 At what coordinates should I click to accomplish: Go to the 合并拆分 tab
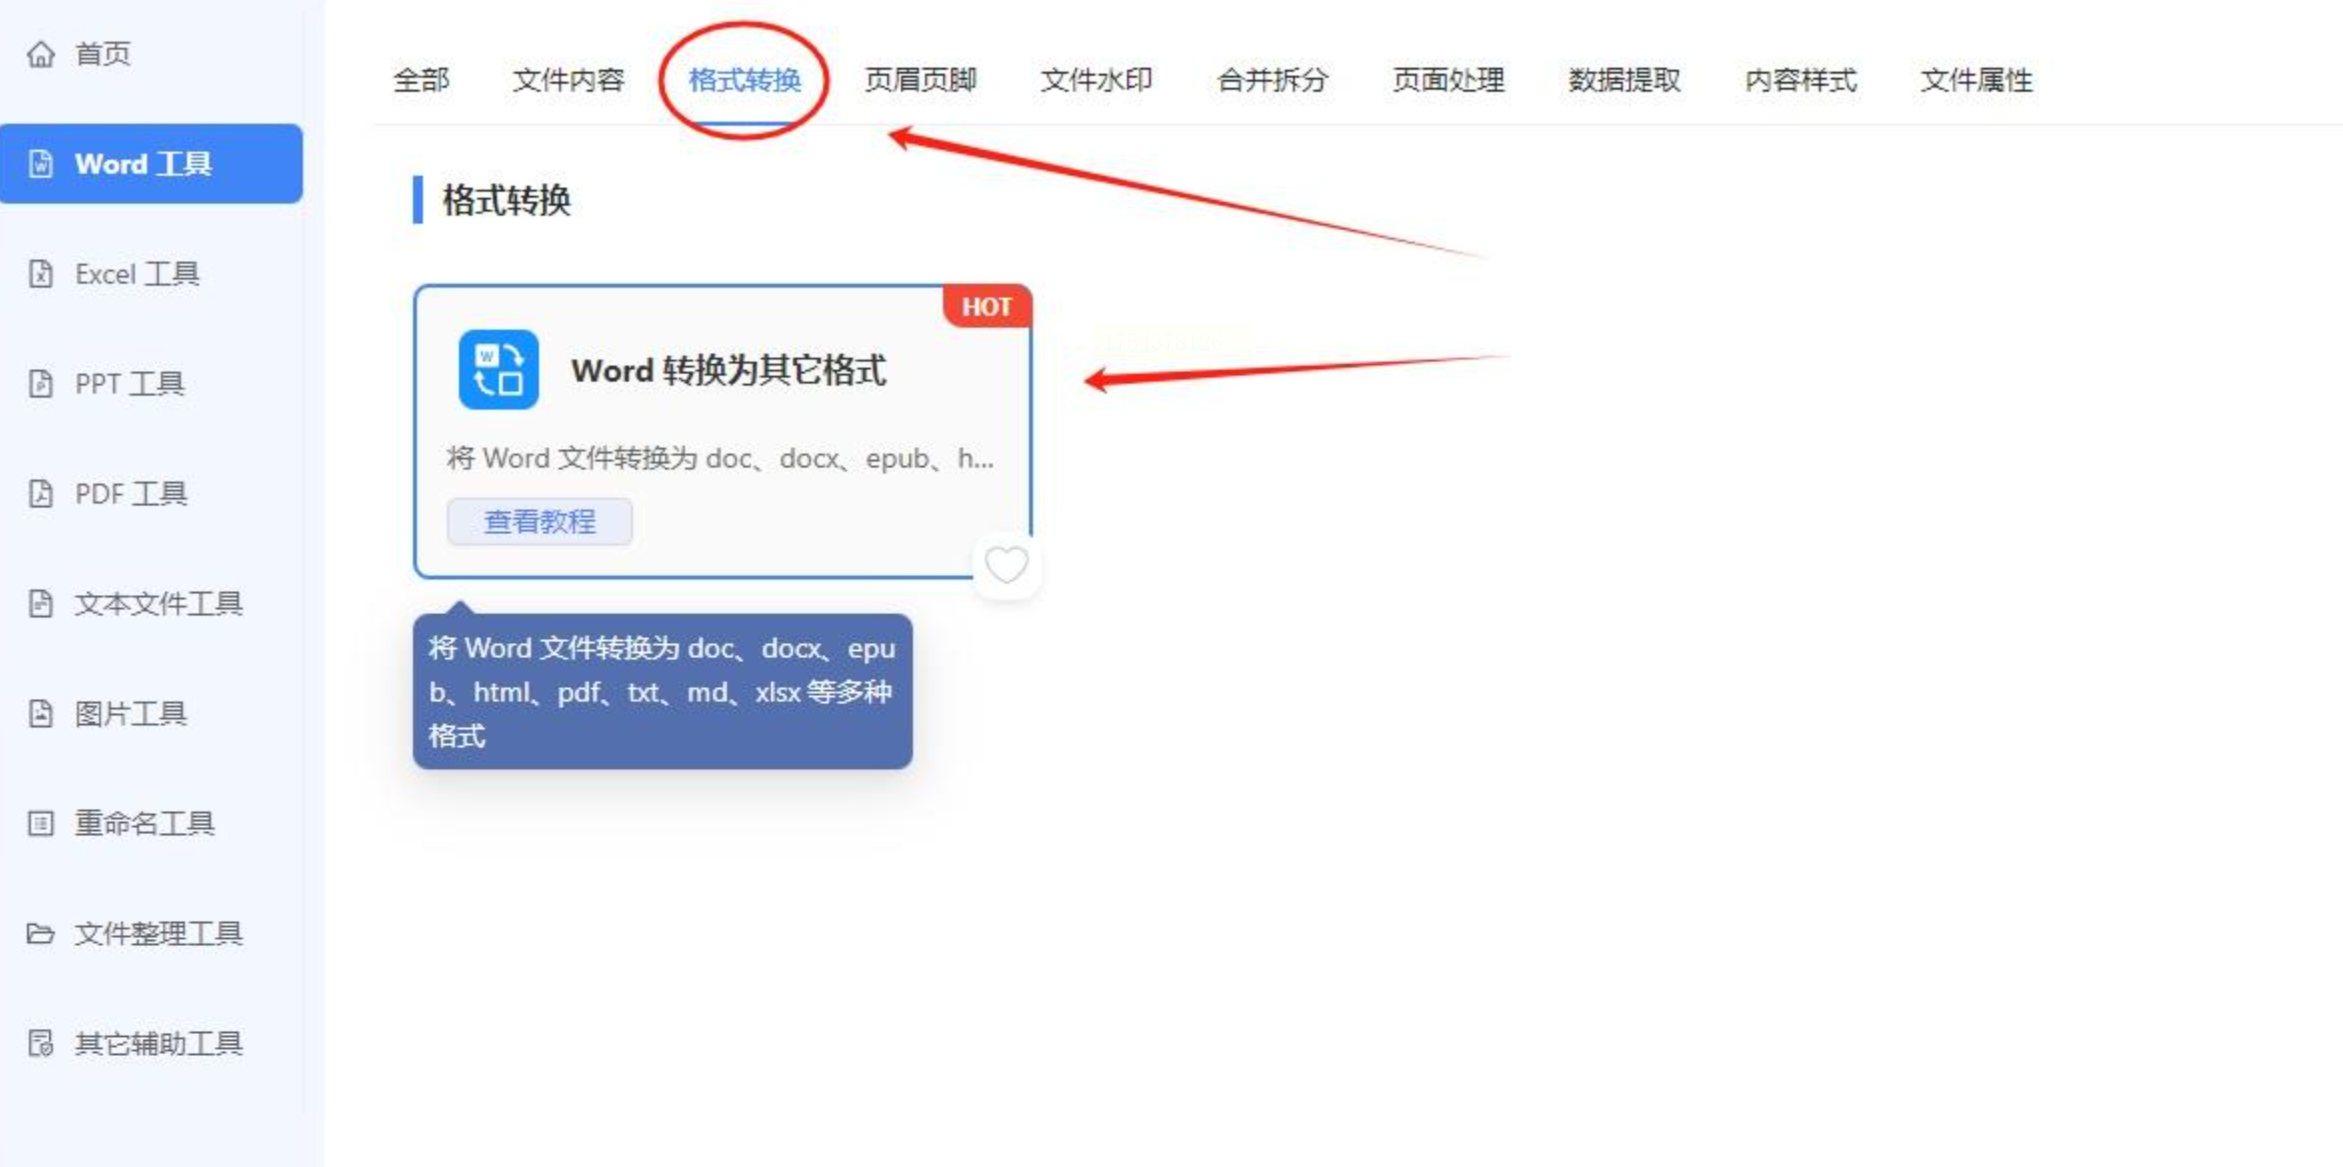tap(1272, 80)
